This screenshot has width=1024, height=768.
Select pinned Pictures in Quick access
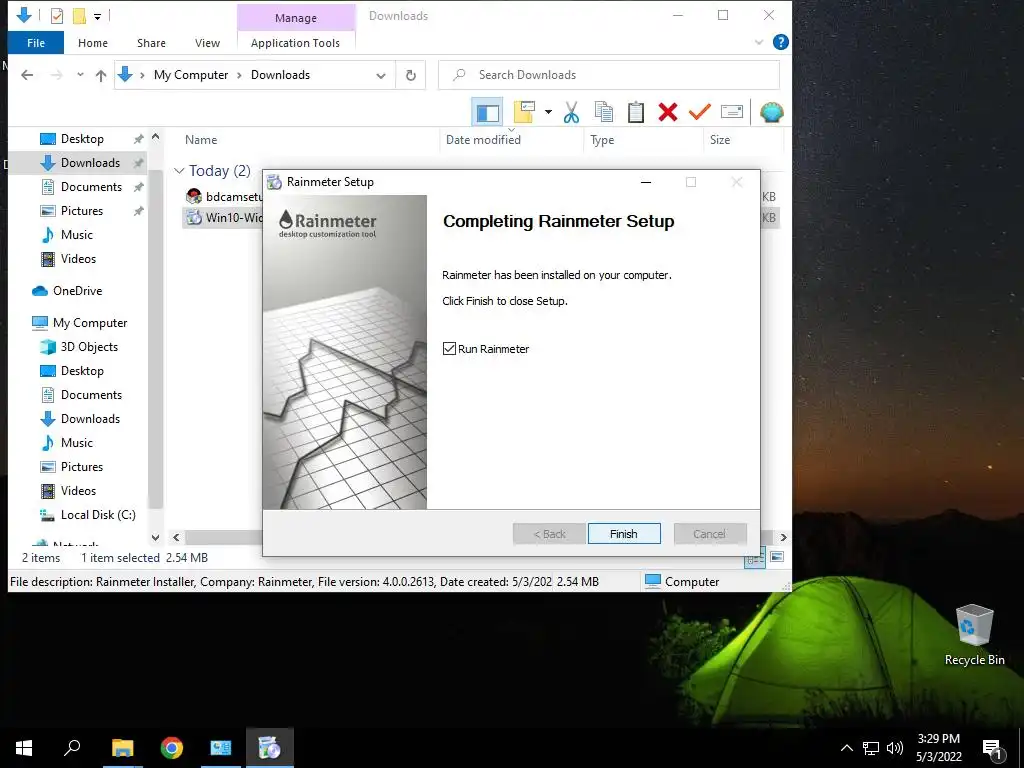[82, 211]
